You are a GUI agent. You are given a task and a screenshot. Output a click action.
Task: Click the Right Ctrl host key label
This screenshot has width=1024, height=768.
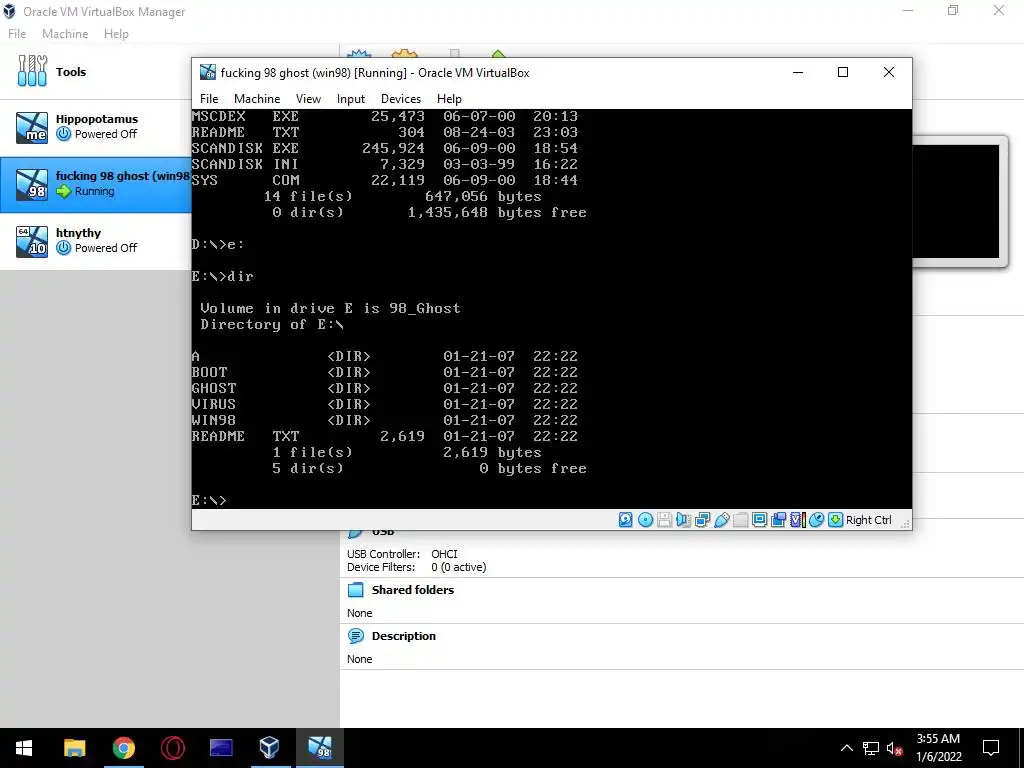pyautogui.click(x=869, y=520)
